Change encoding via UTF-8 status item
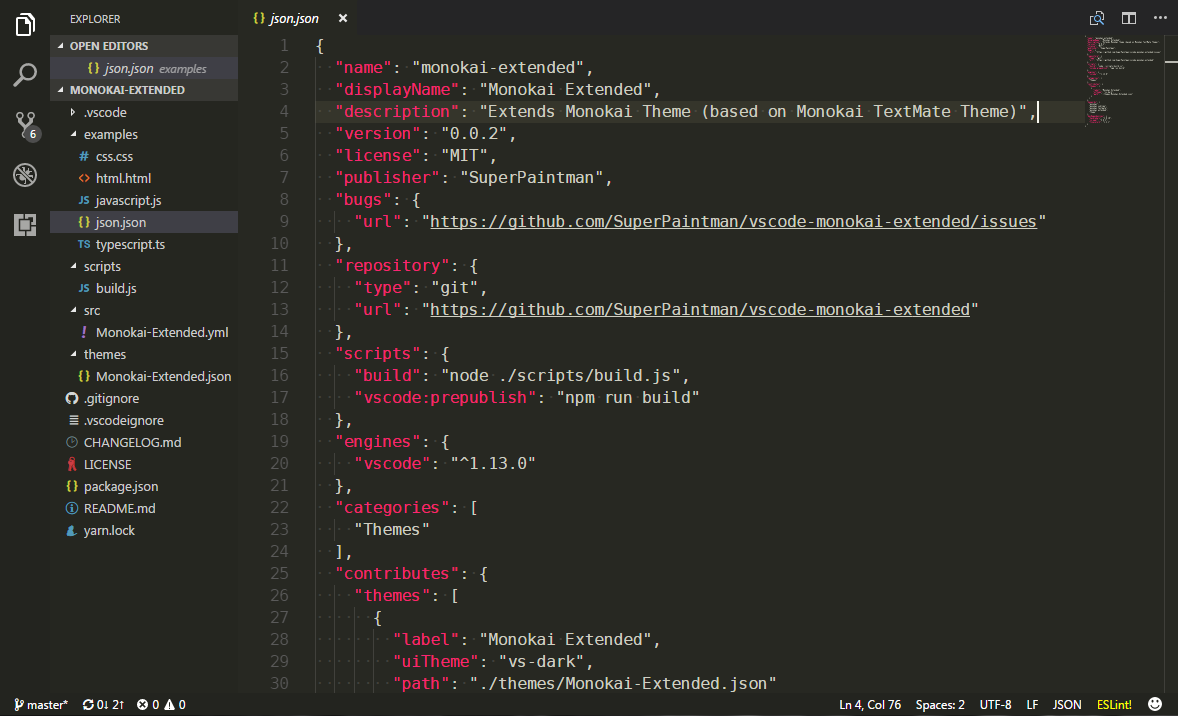Image resolution: width=1178 pixels, height=716 pixels. pos(995,705)
